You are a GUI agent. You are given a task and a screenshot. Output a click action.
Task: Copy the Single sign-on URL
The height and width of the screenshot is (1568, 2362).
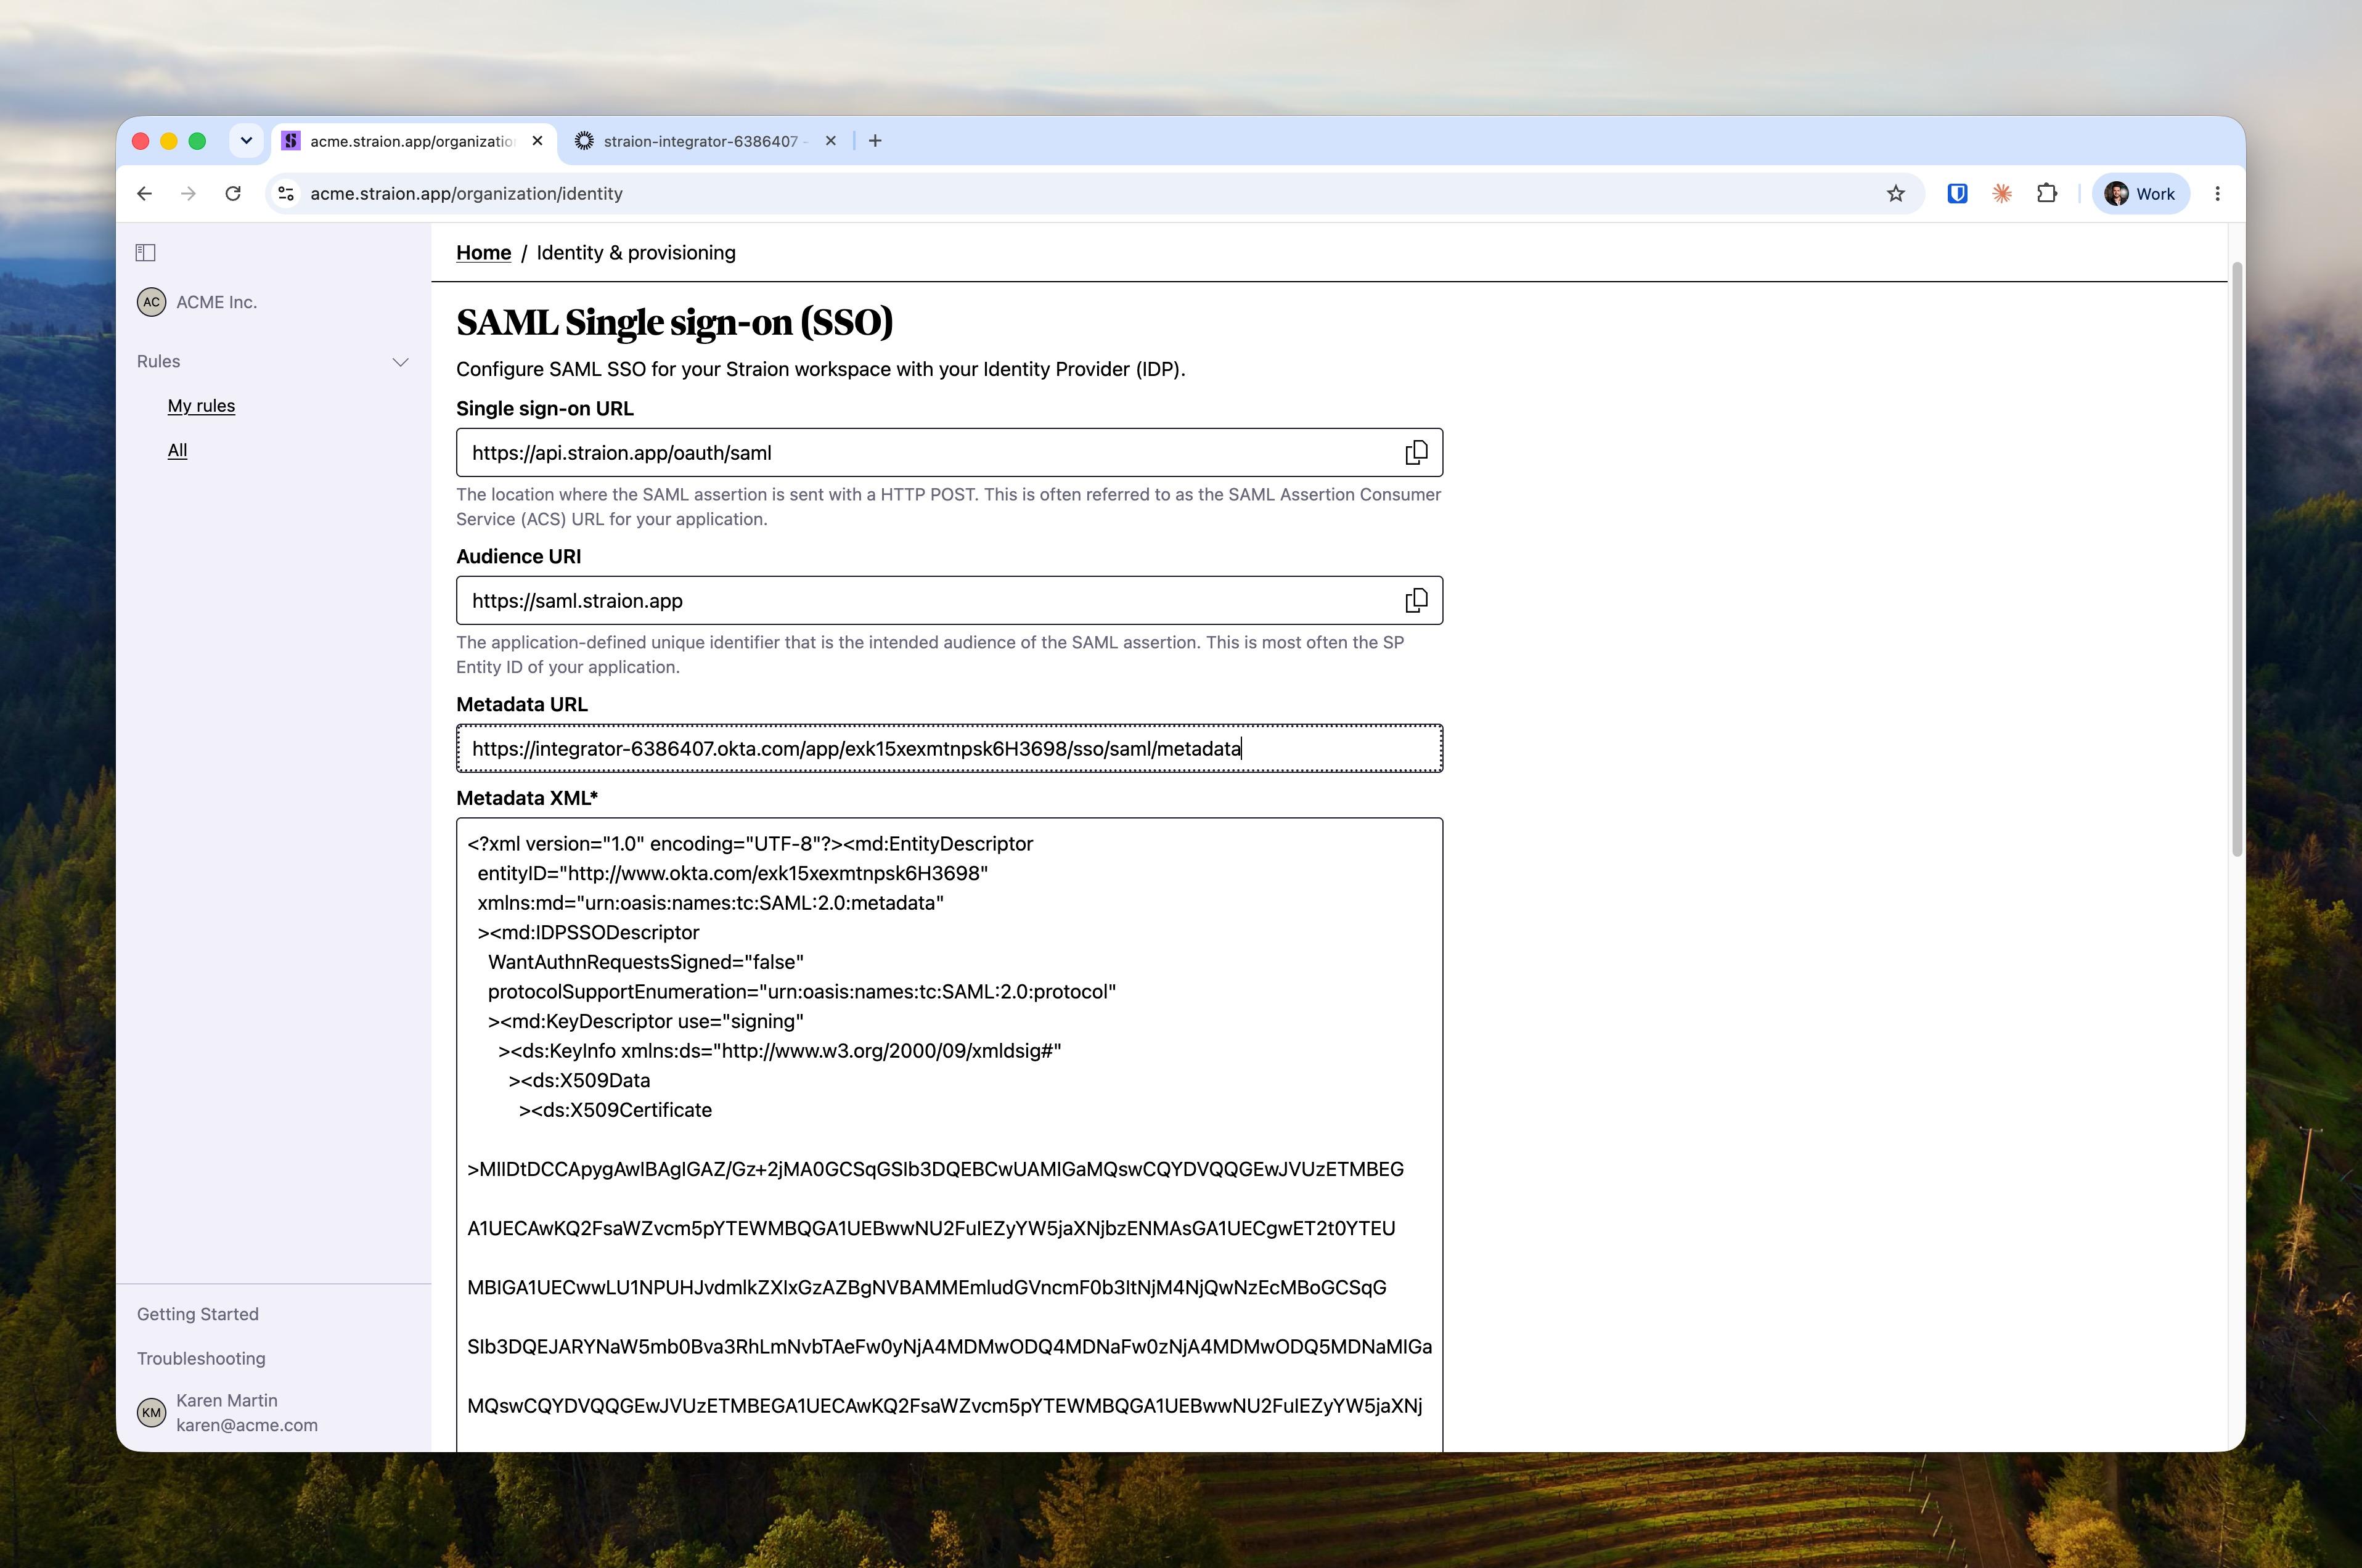click(1416, 453)
